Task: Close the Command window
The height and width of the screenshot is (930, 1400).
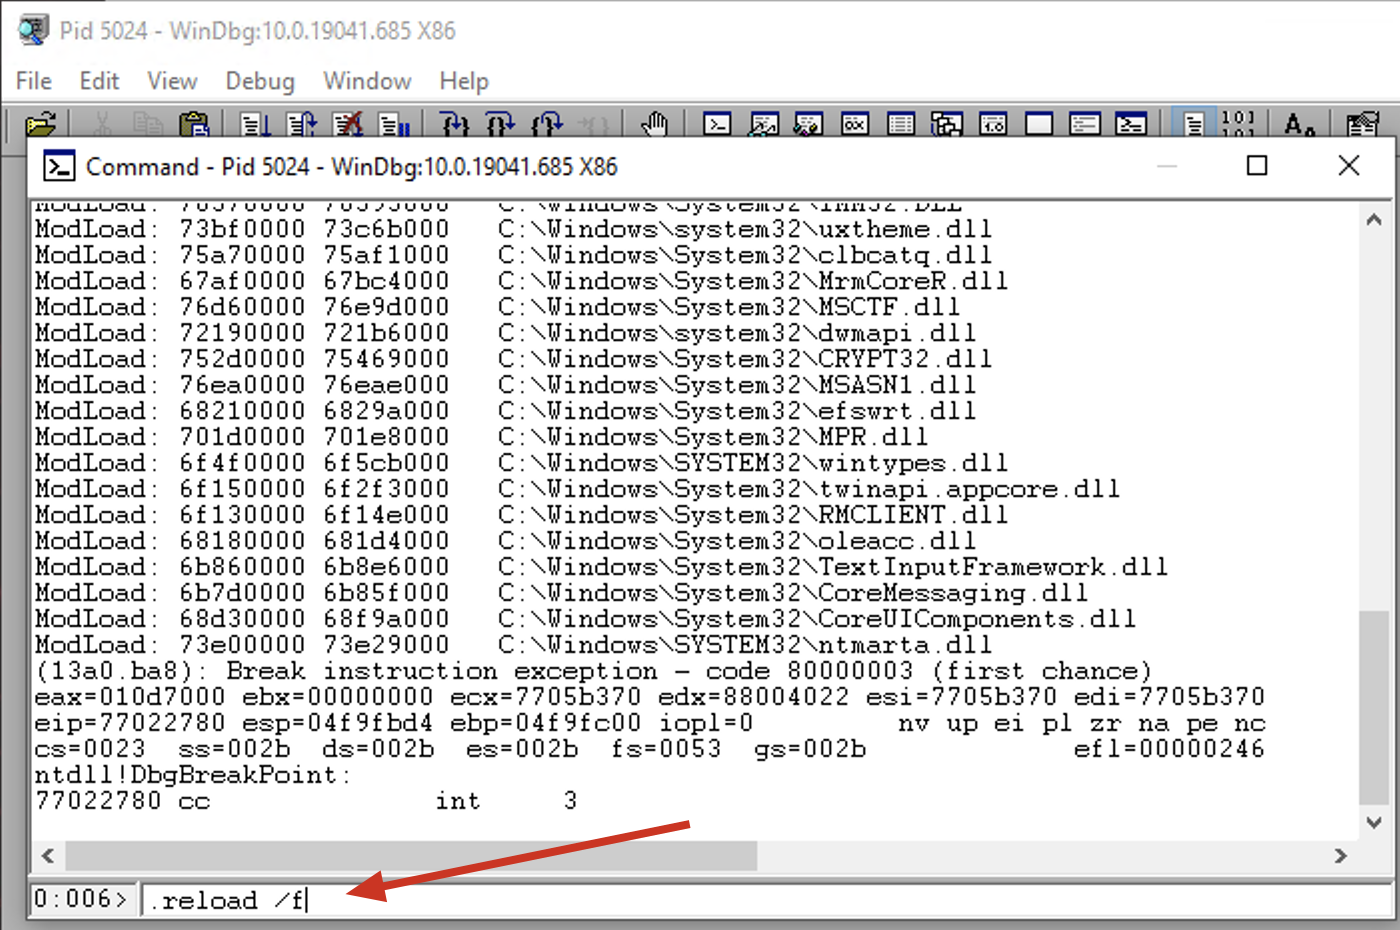Action: (x=1349, y=166)
